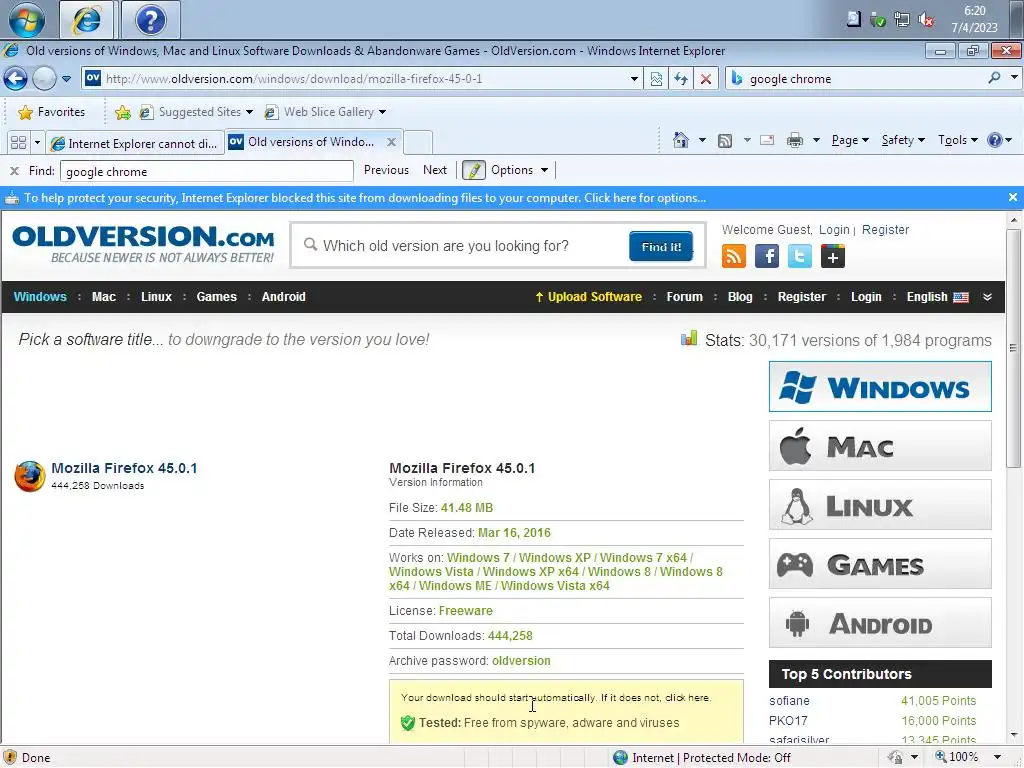Select the Games item in site navigation
1024x768 pixels.
(217, 297)
